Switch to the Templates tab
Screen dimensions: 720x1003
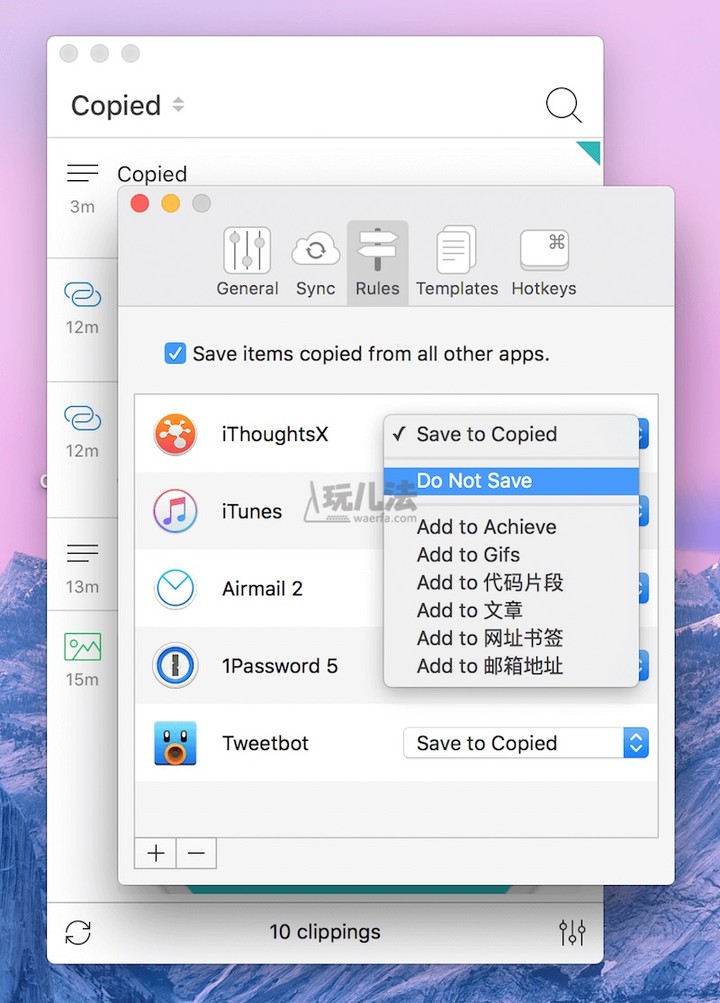[456, 262]
